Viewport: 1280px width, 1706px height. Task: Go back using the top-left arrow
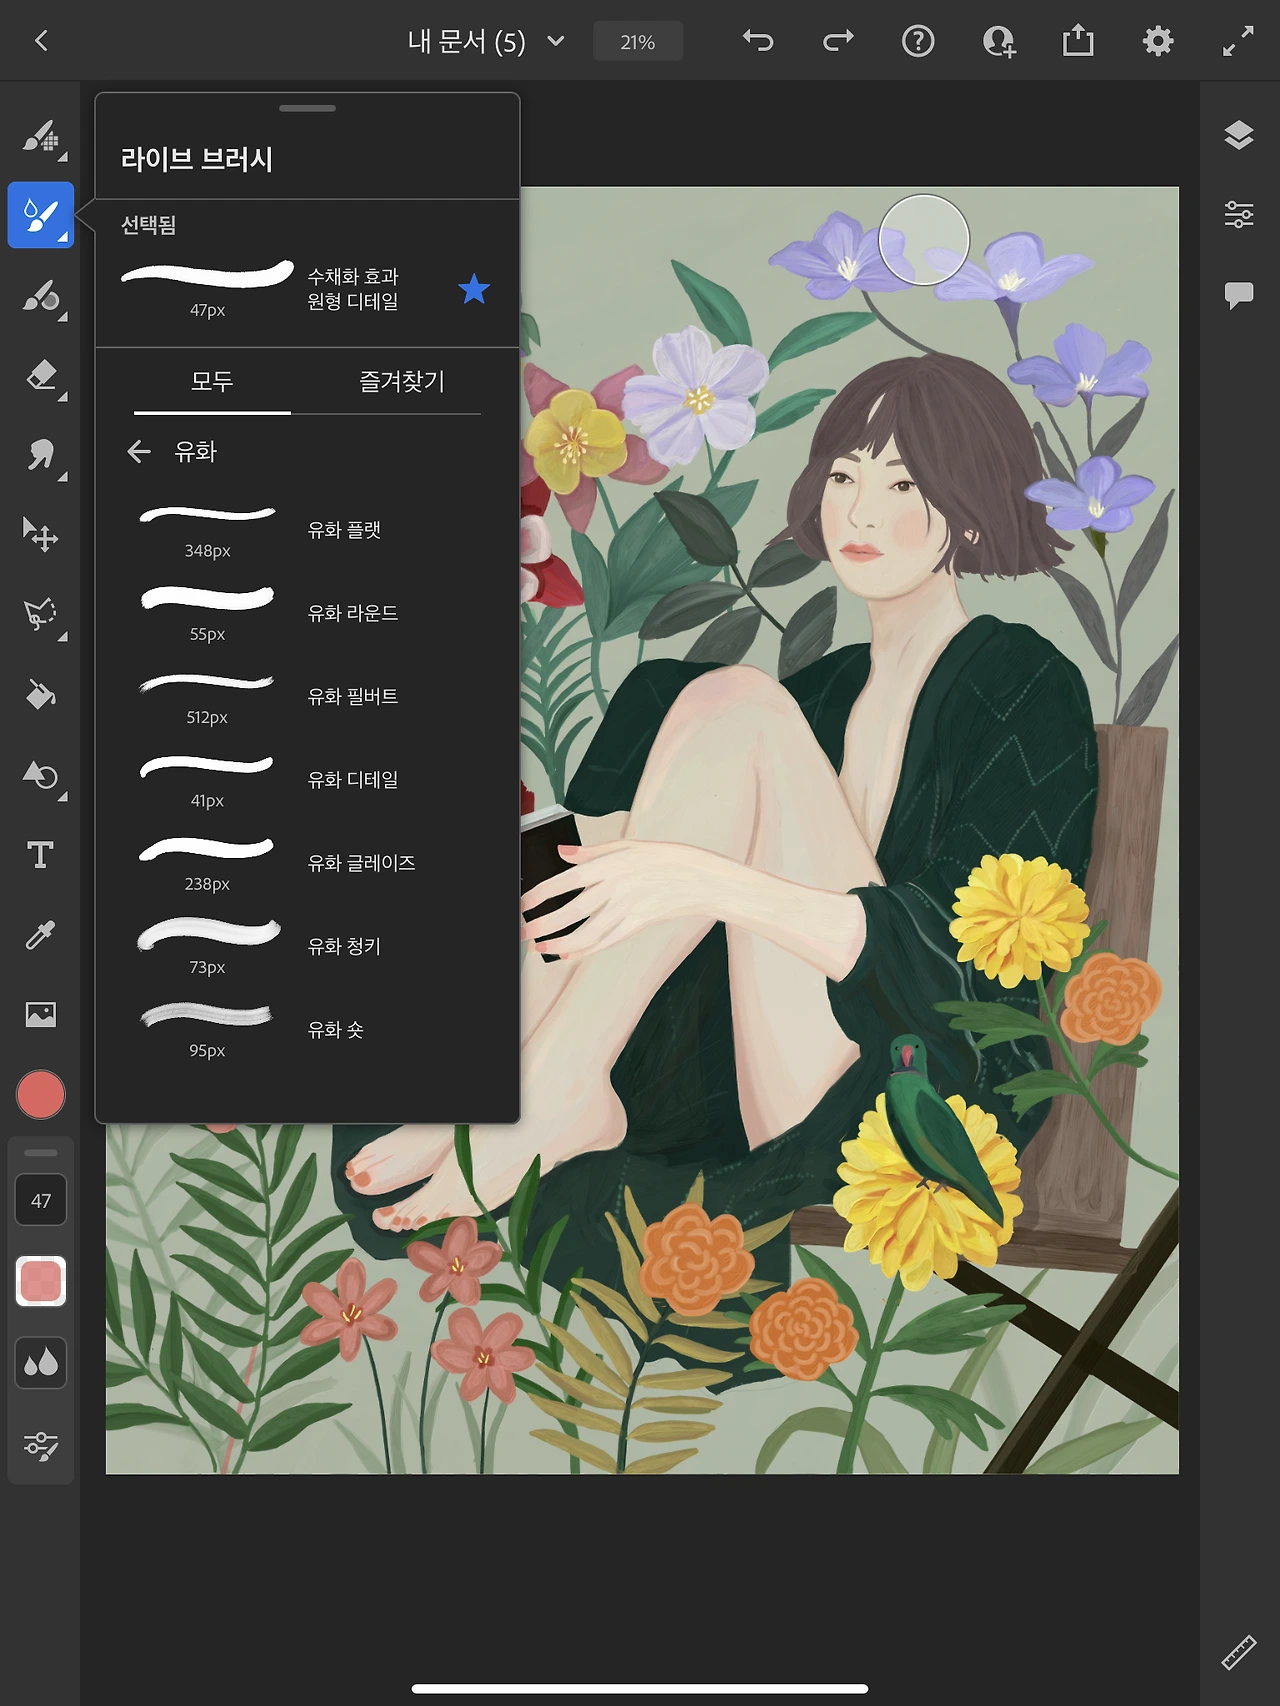point(41,41)
